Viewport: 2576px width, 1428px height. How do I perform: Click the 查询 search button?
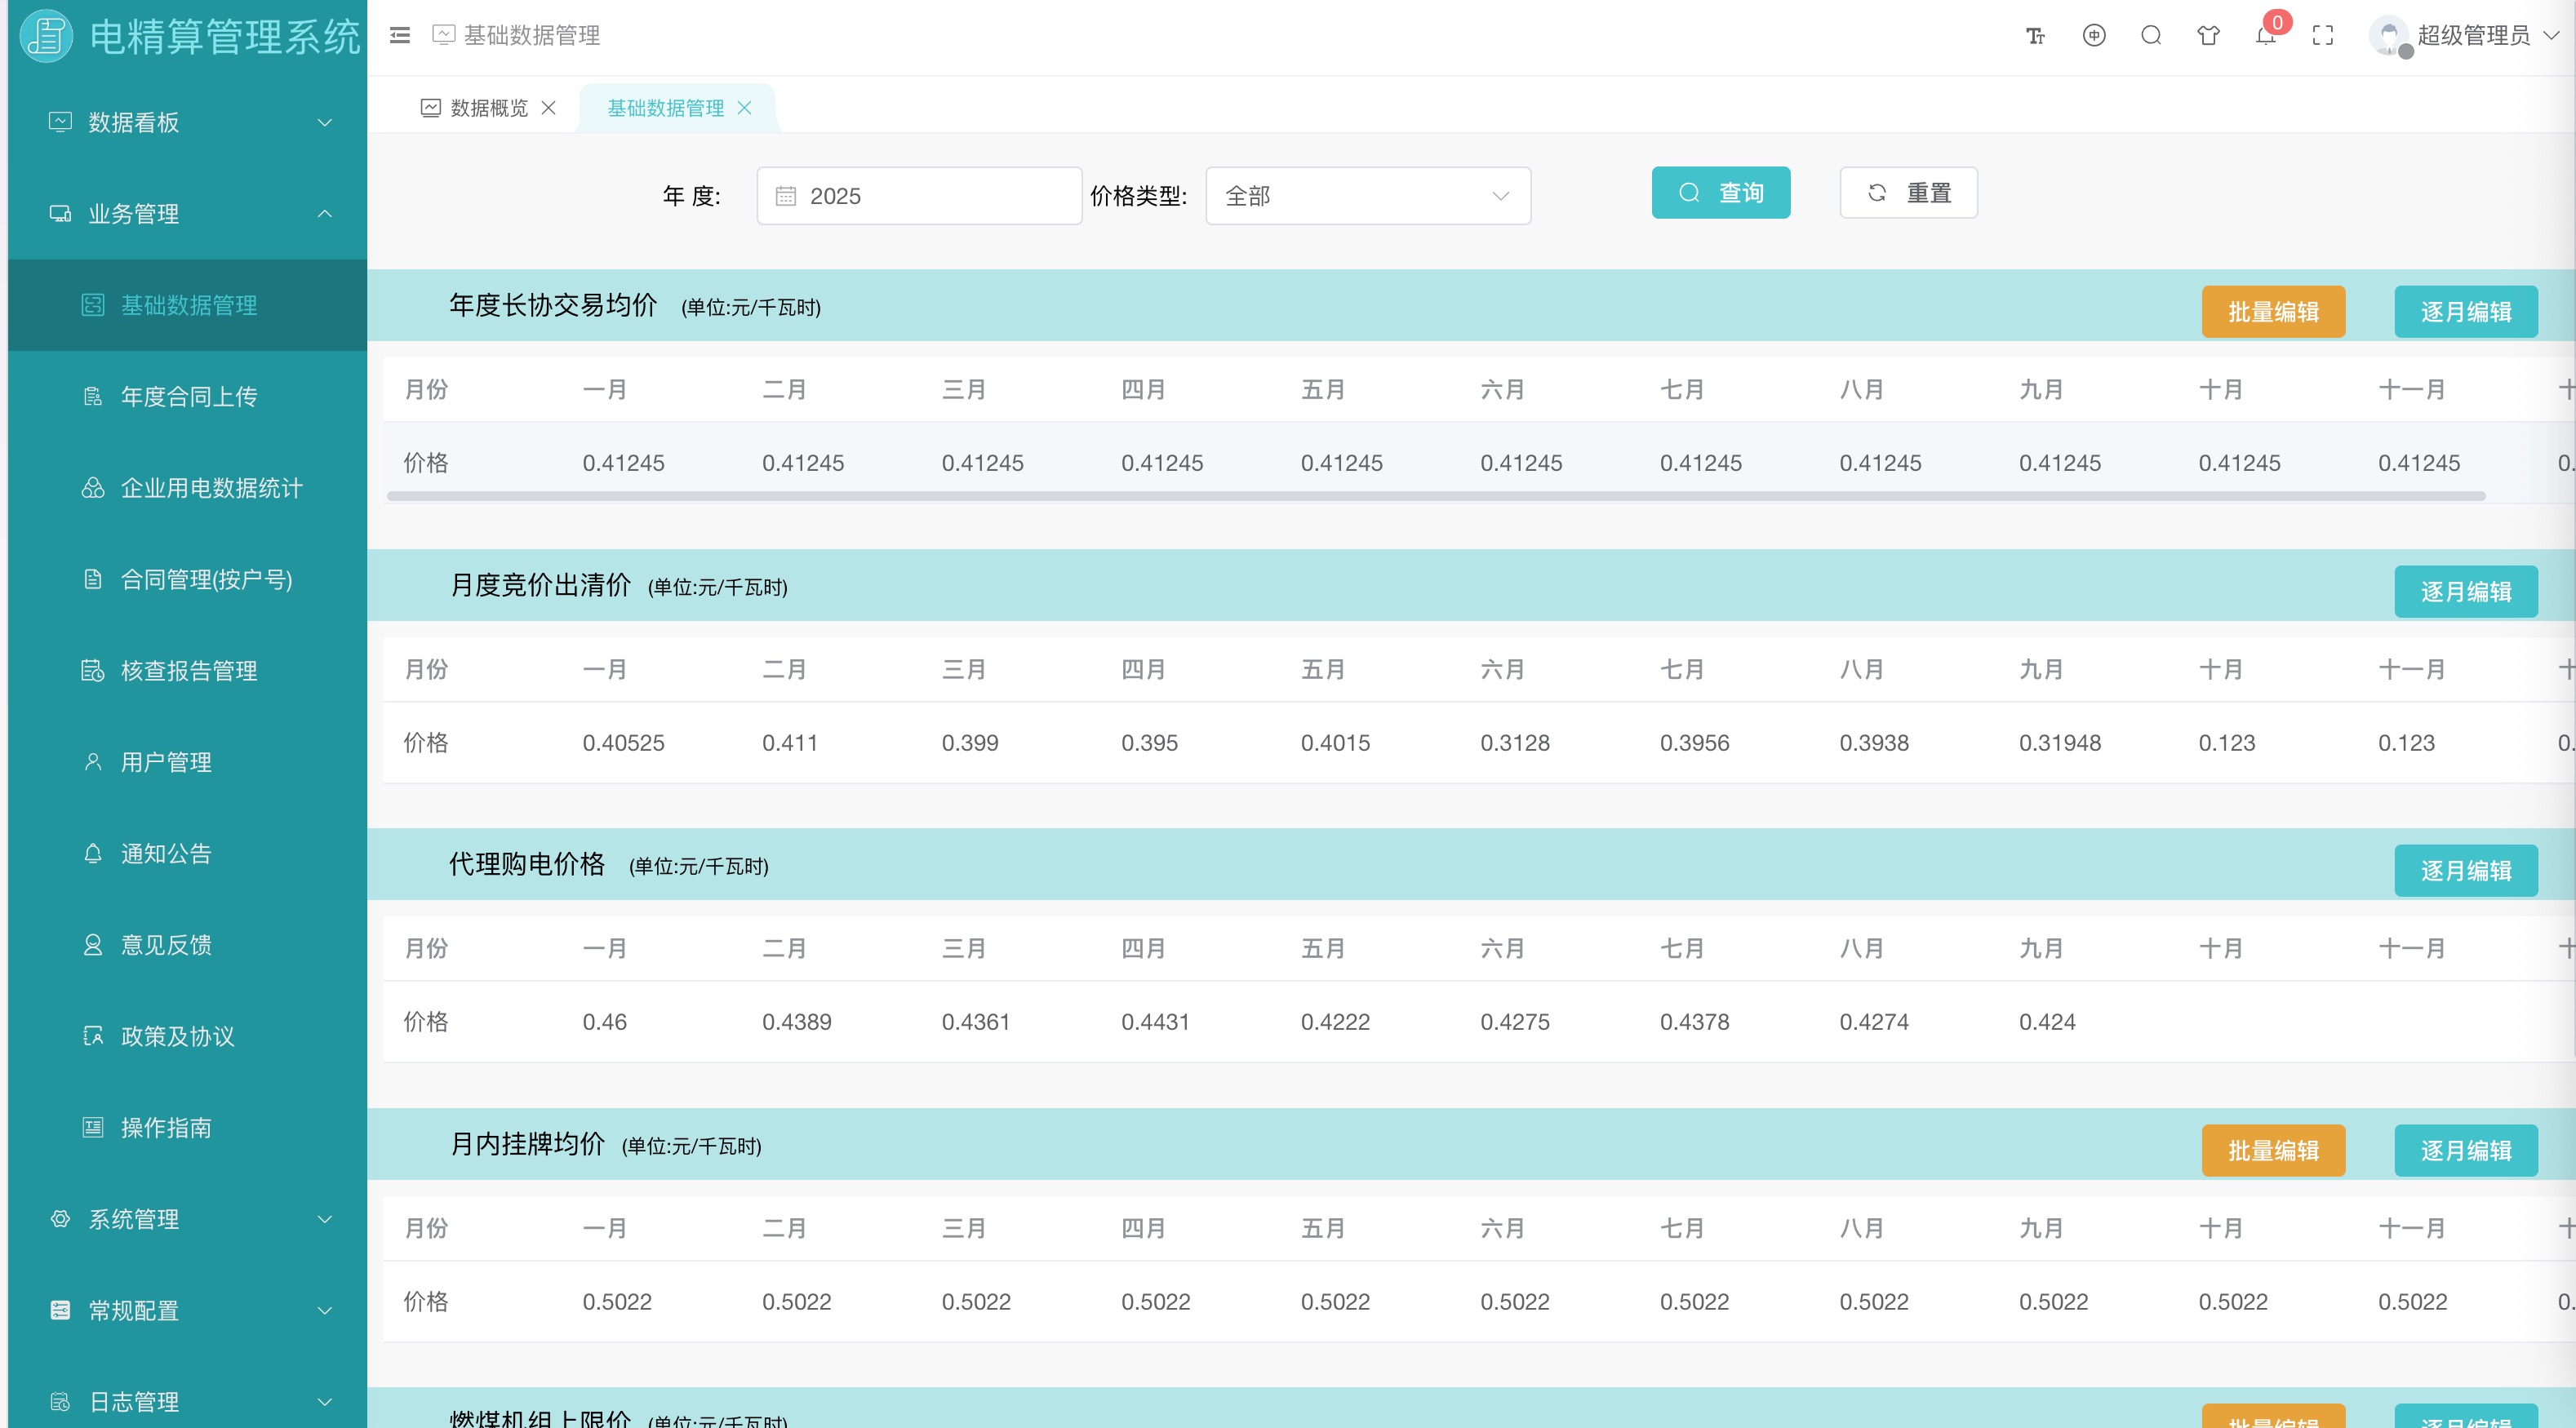[1720, 193]
